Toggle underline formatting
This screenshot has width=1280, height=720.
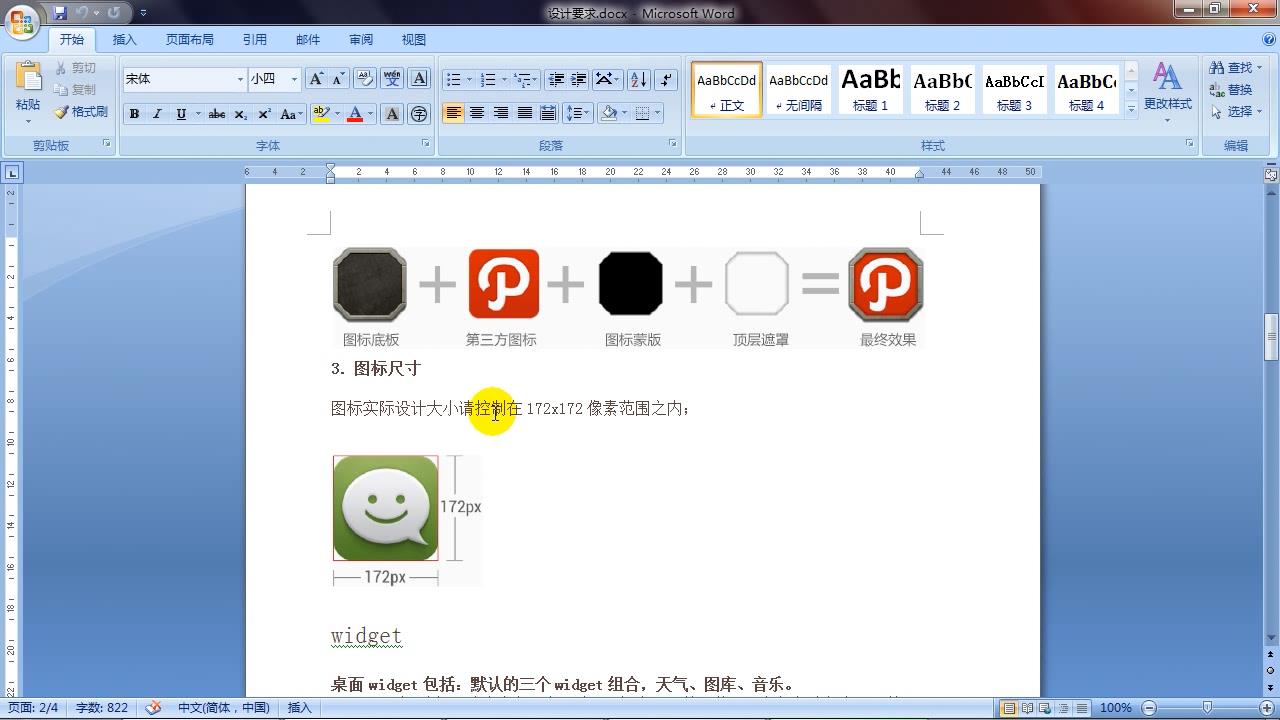tap(181, 114)
